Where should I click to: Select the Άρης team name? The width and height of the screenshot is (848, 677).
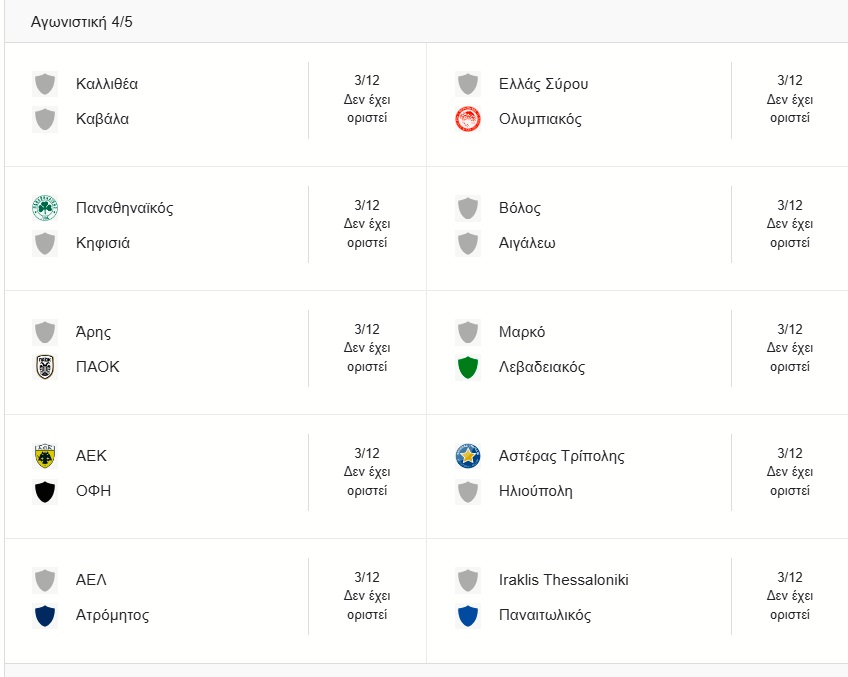[93, 332]
